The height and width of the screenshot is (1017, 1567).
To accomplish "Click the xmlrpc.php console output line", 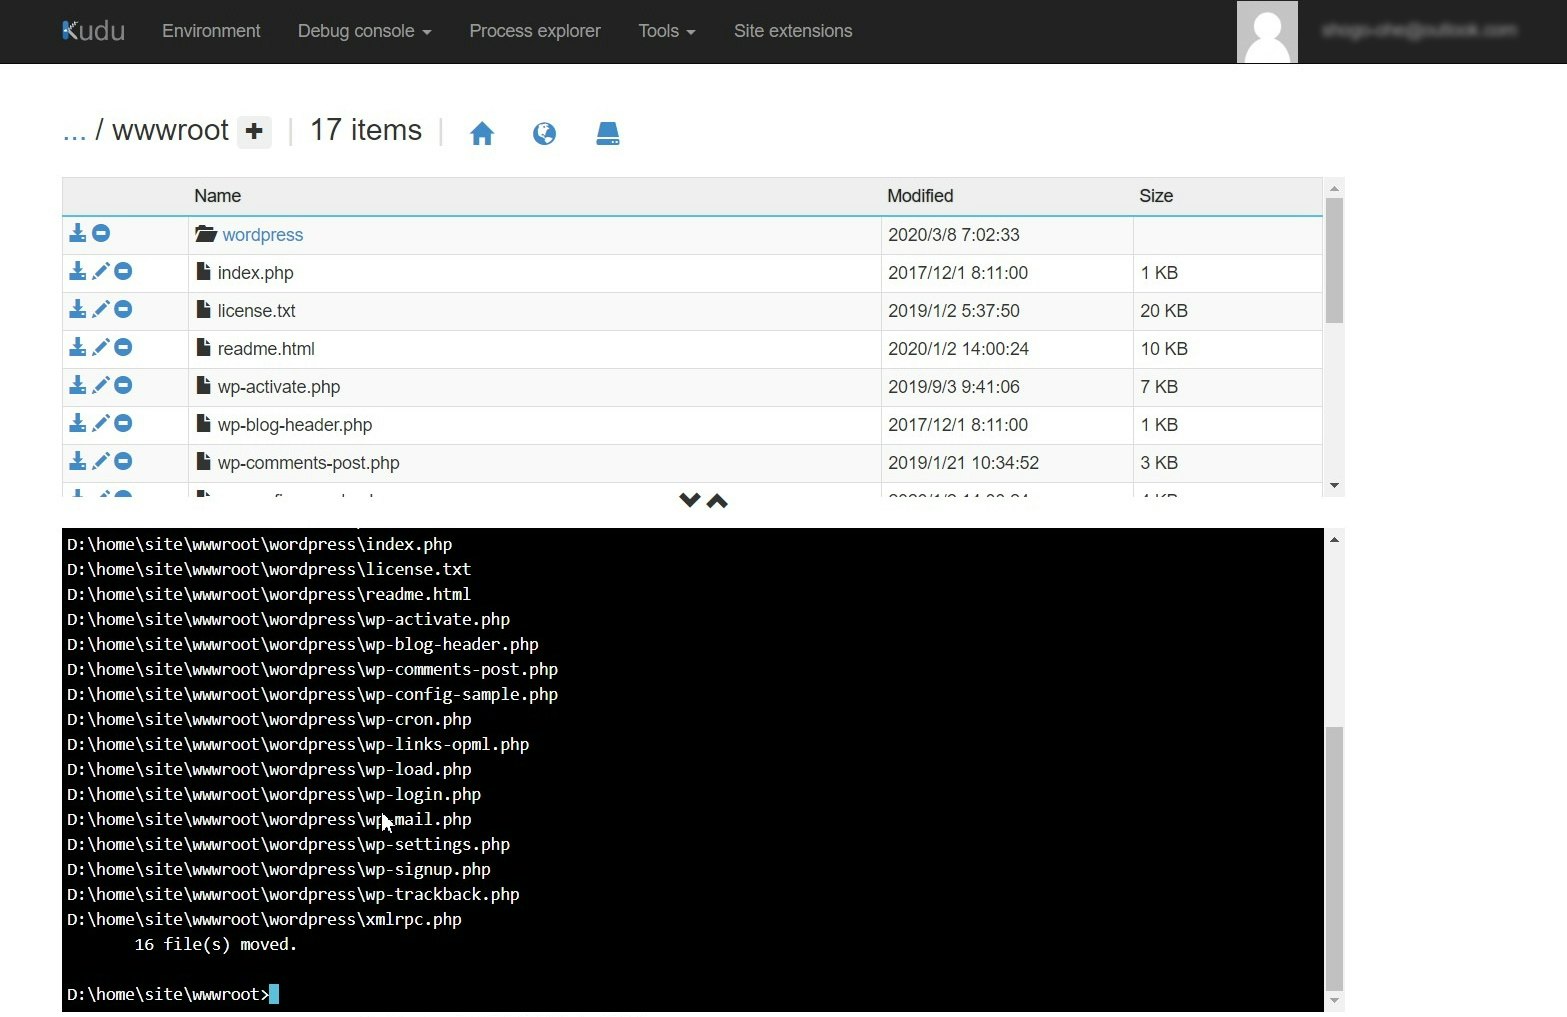I will 264,919.
